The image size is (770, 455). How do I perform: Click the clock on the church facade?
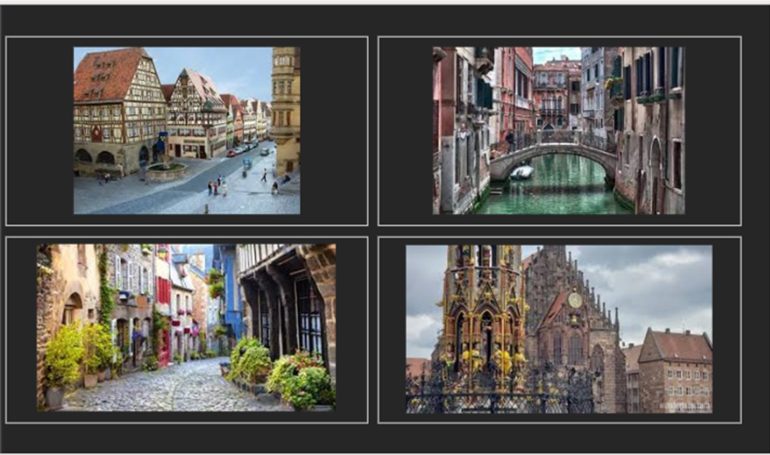click(575, 300)
